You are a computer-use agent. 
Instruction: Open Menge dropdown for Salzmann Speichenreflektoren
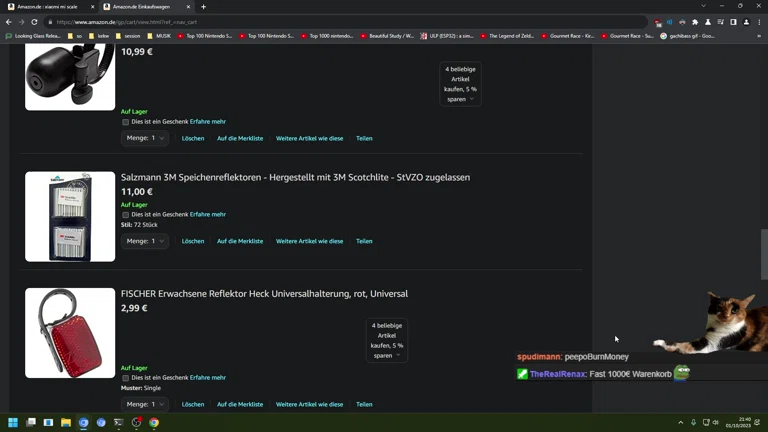144,241
